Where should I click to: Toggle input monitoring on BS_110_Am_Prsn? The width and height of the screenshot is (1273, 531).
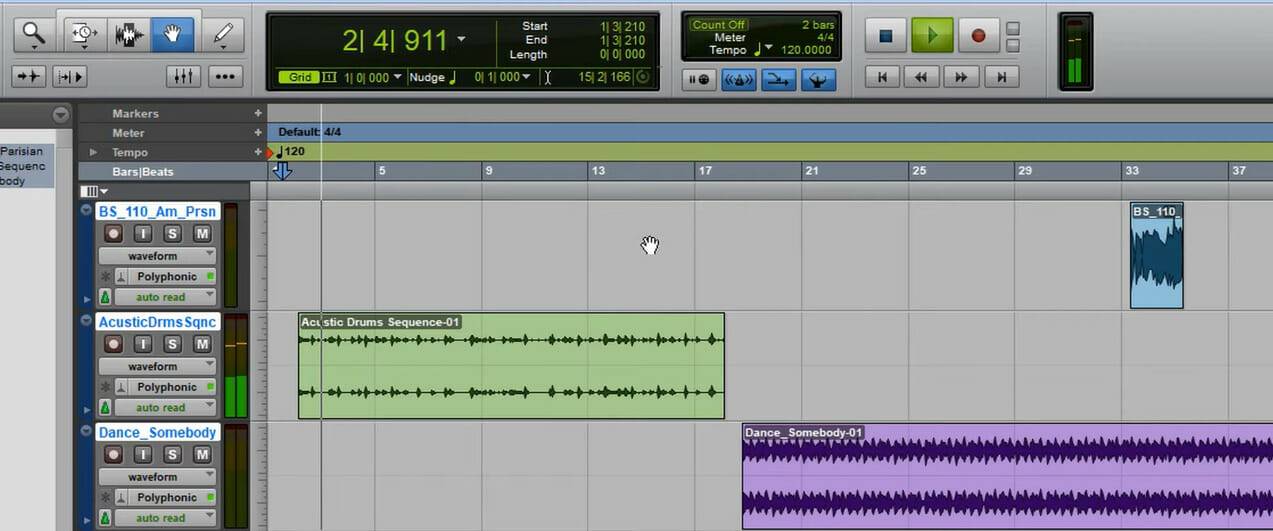[x=143, y=233]
